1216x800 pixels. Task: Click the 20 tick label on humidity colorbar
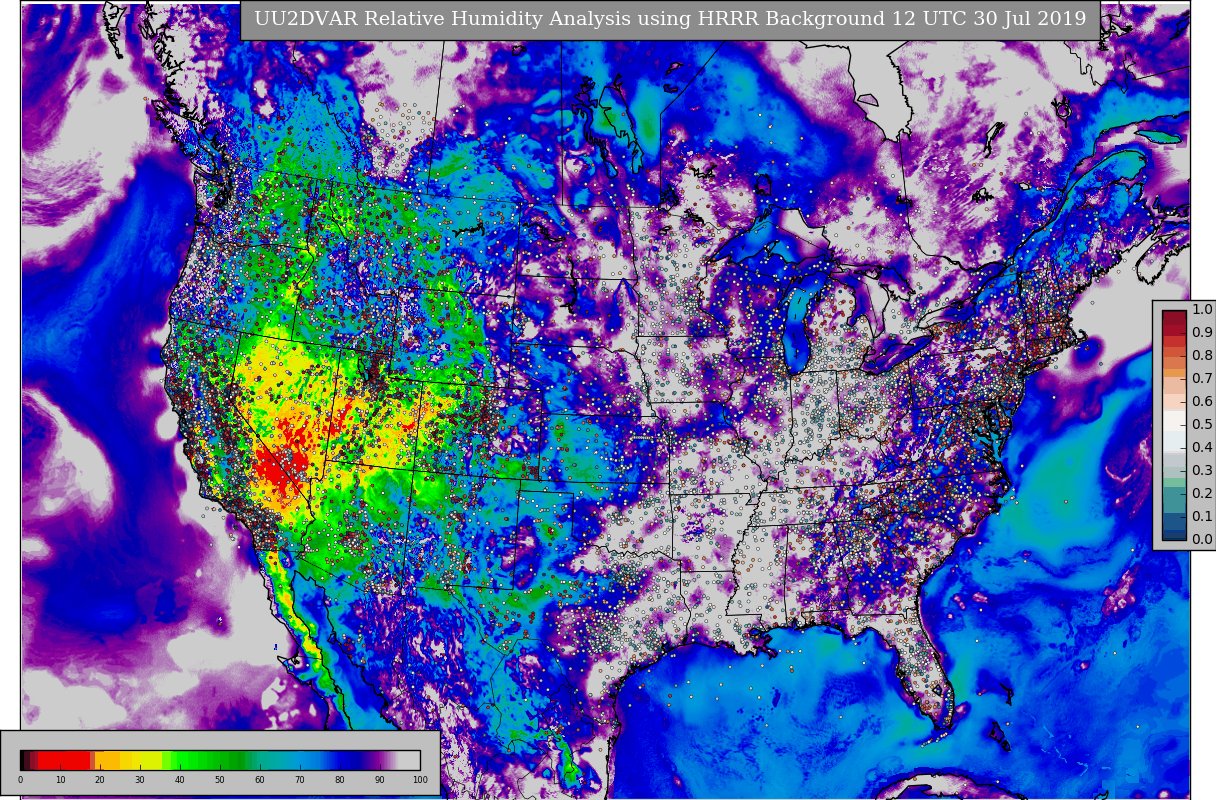pos(100,780)
